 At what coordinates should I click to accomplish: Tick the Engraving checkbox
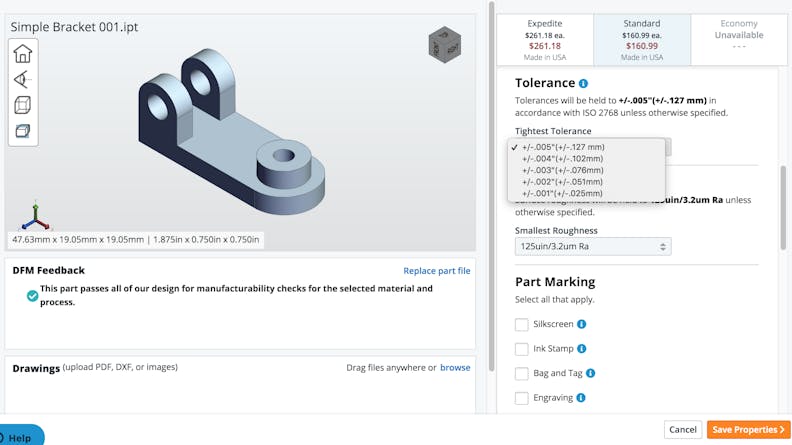[522, 398]
